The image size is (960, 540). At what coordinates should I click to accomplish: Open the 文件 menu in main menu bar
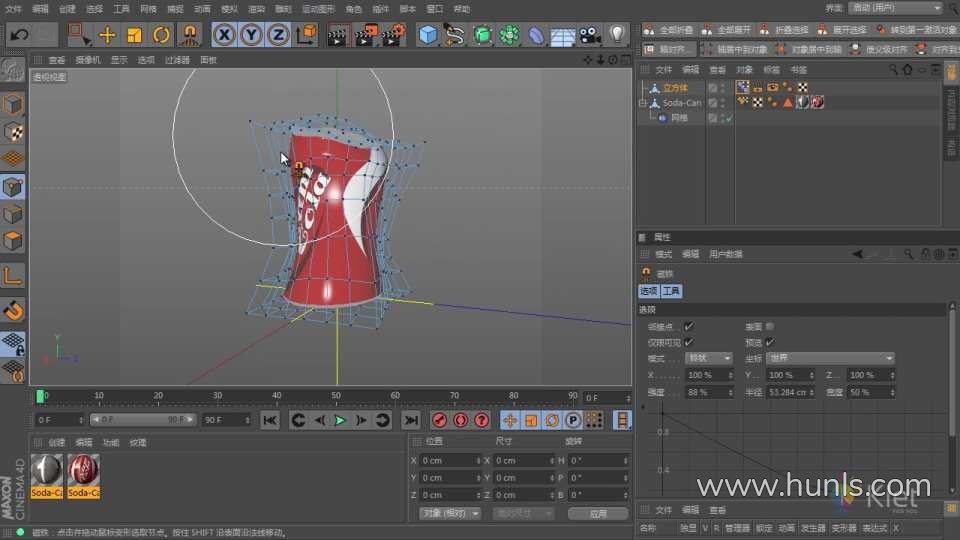tap(13, 9)
